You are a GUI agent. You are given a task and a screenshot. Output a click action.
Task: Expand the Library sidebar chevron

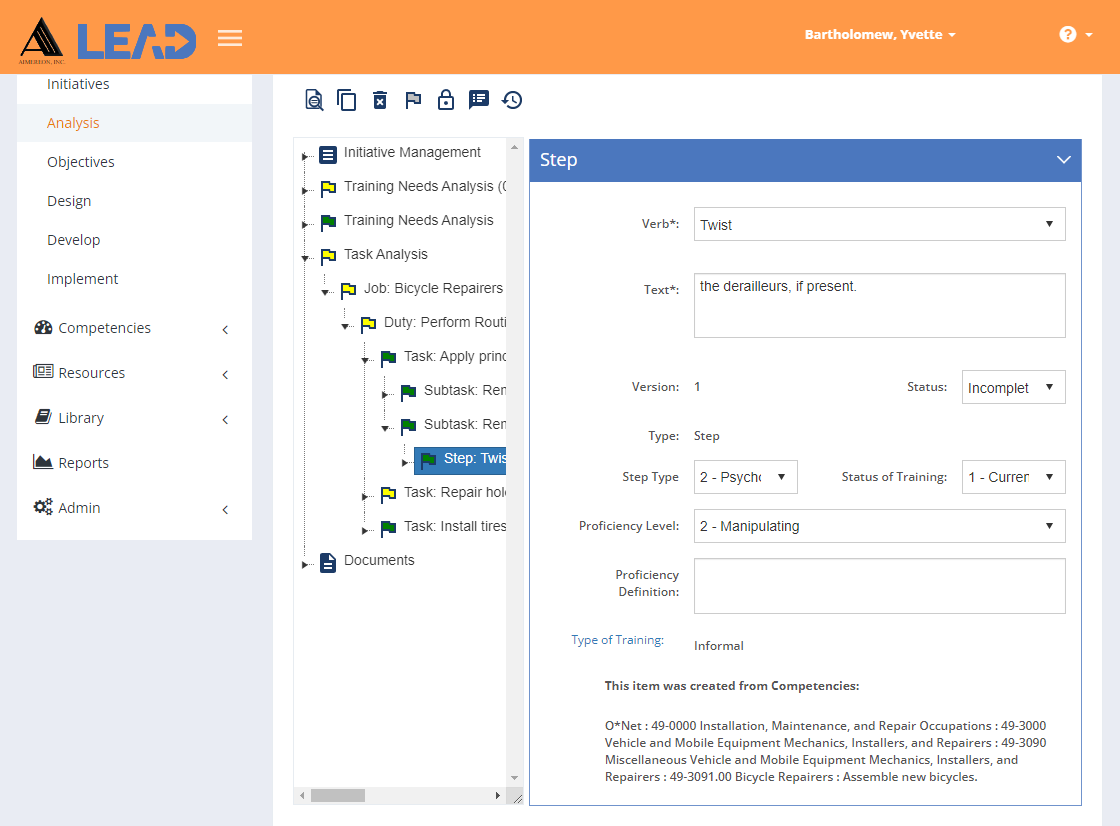coord(225,419)
